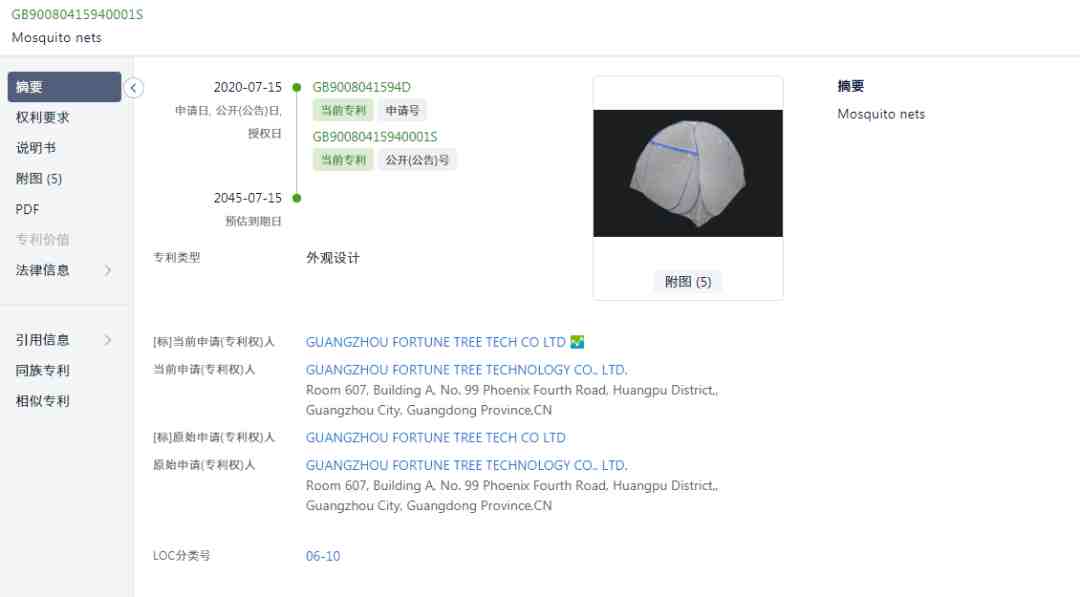The height and width of the screenshot is (597, 1080).
Task: Click the 申请号 tag
Action: point(402,110)
